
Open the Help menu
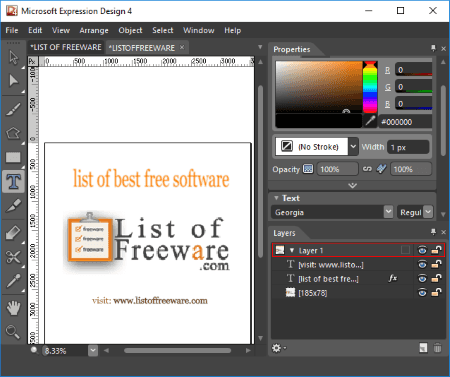(232, 30)
